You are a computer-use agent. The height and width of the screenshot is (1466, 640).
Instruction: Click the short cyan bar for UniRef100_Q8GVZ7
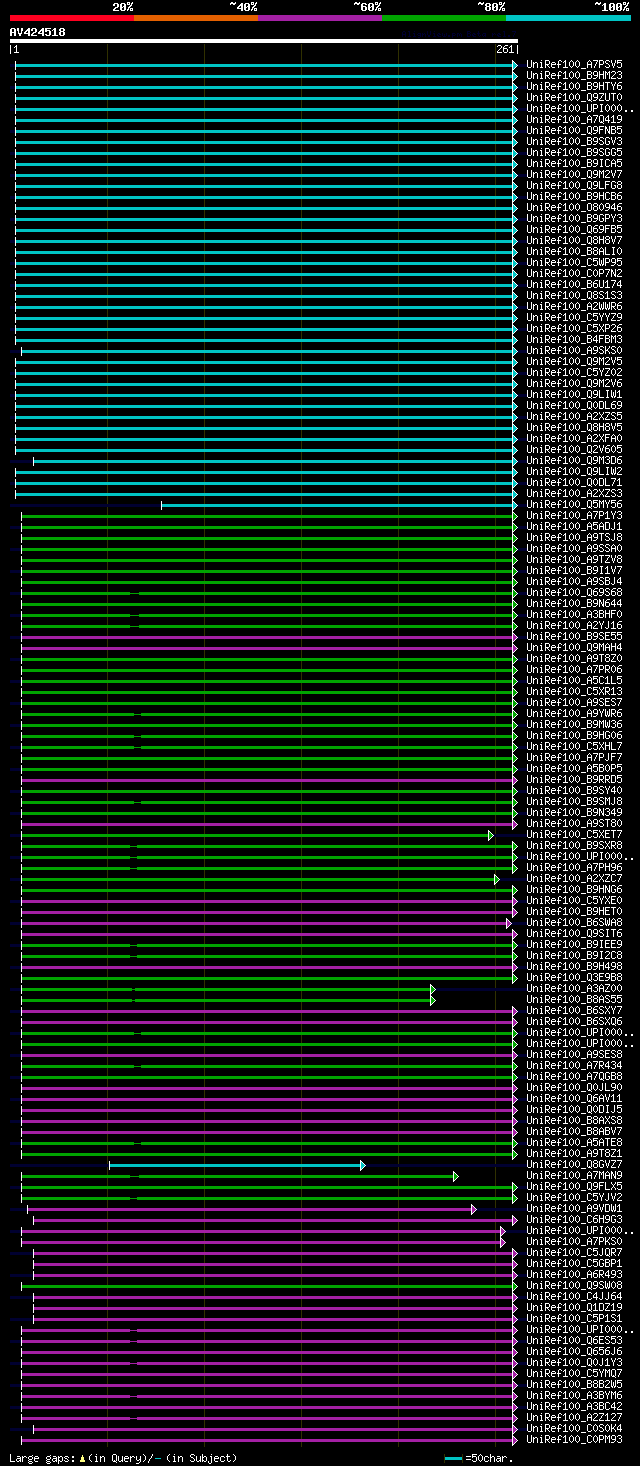point(237,1164)
